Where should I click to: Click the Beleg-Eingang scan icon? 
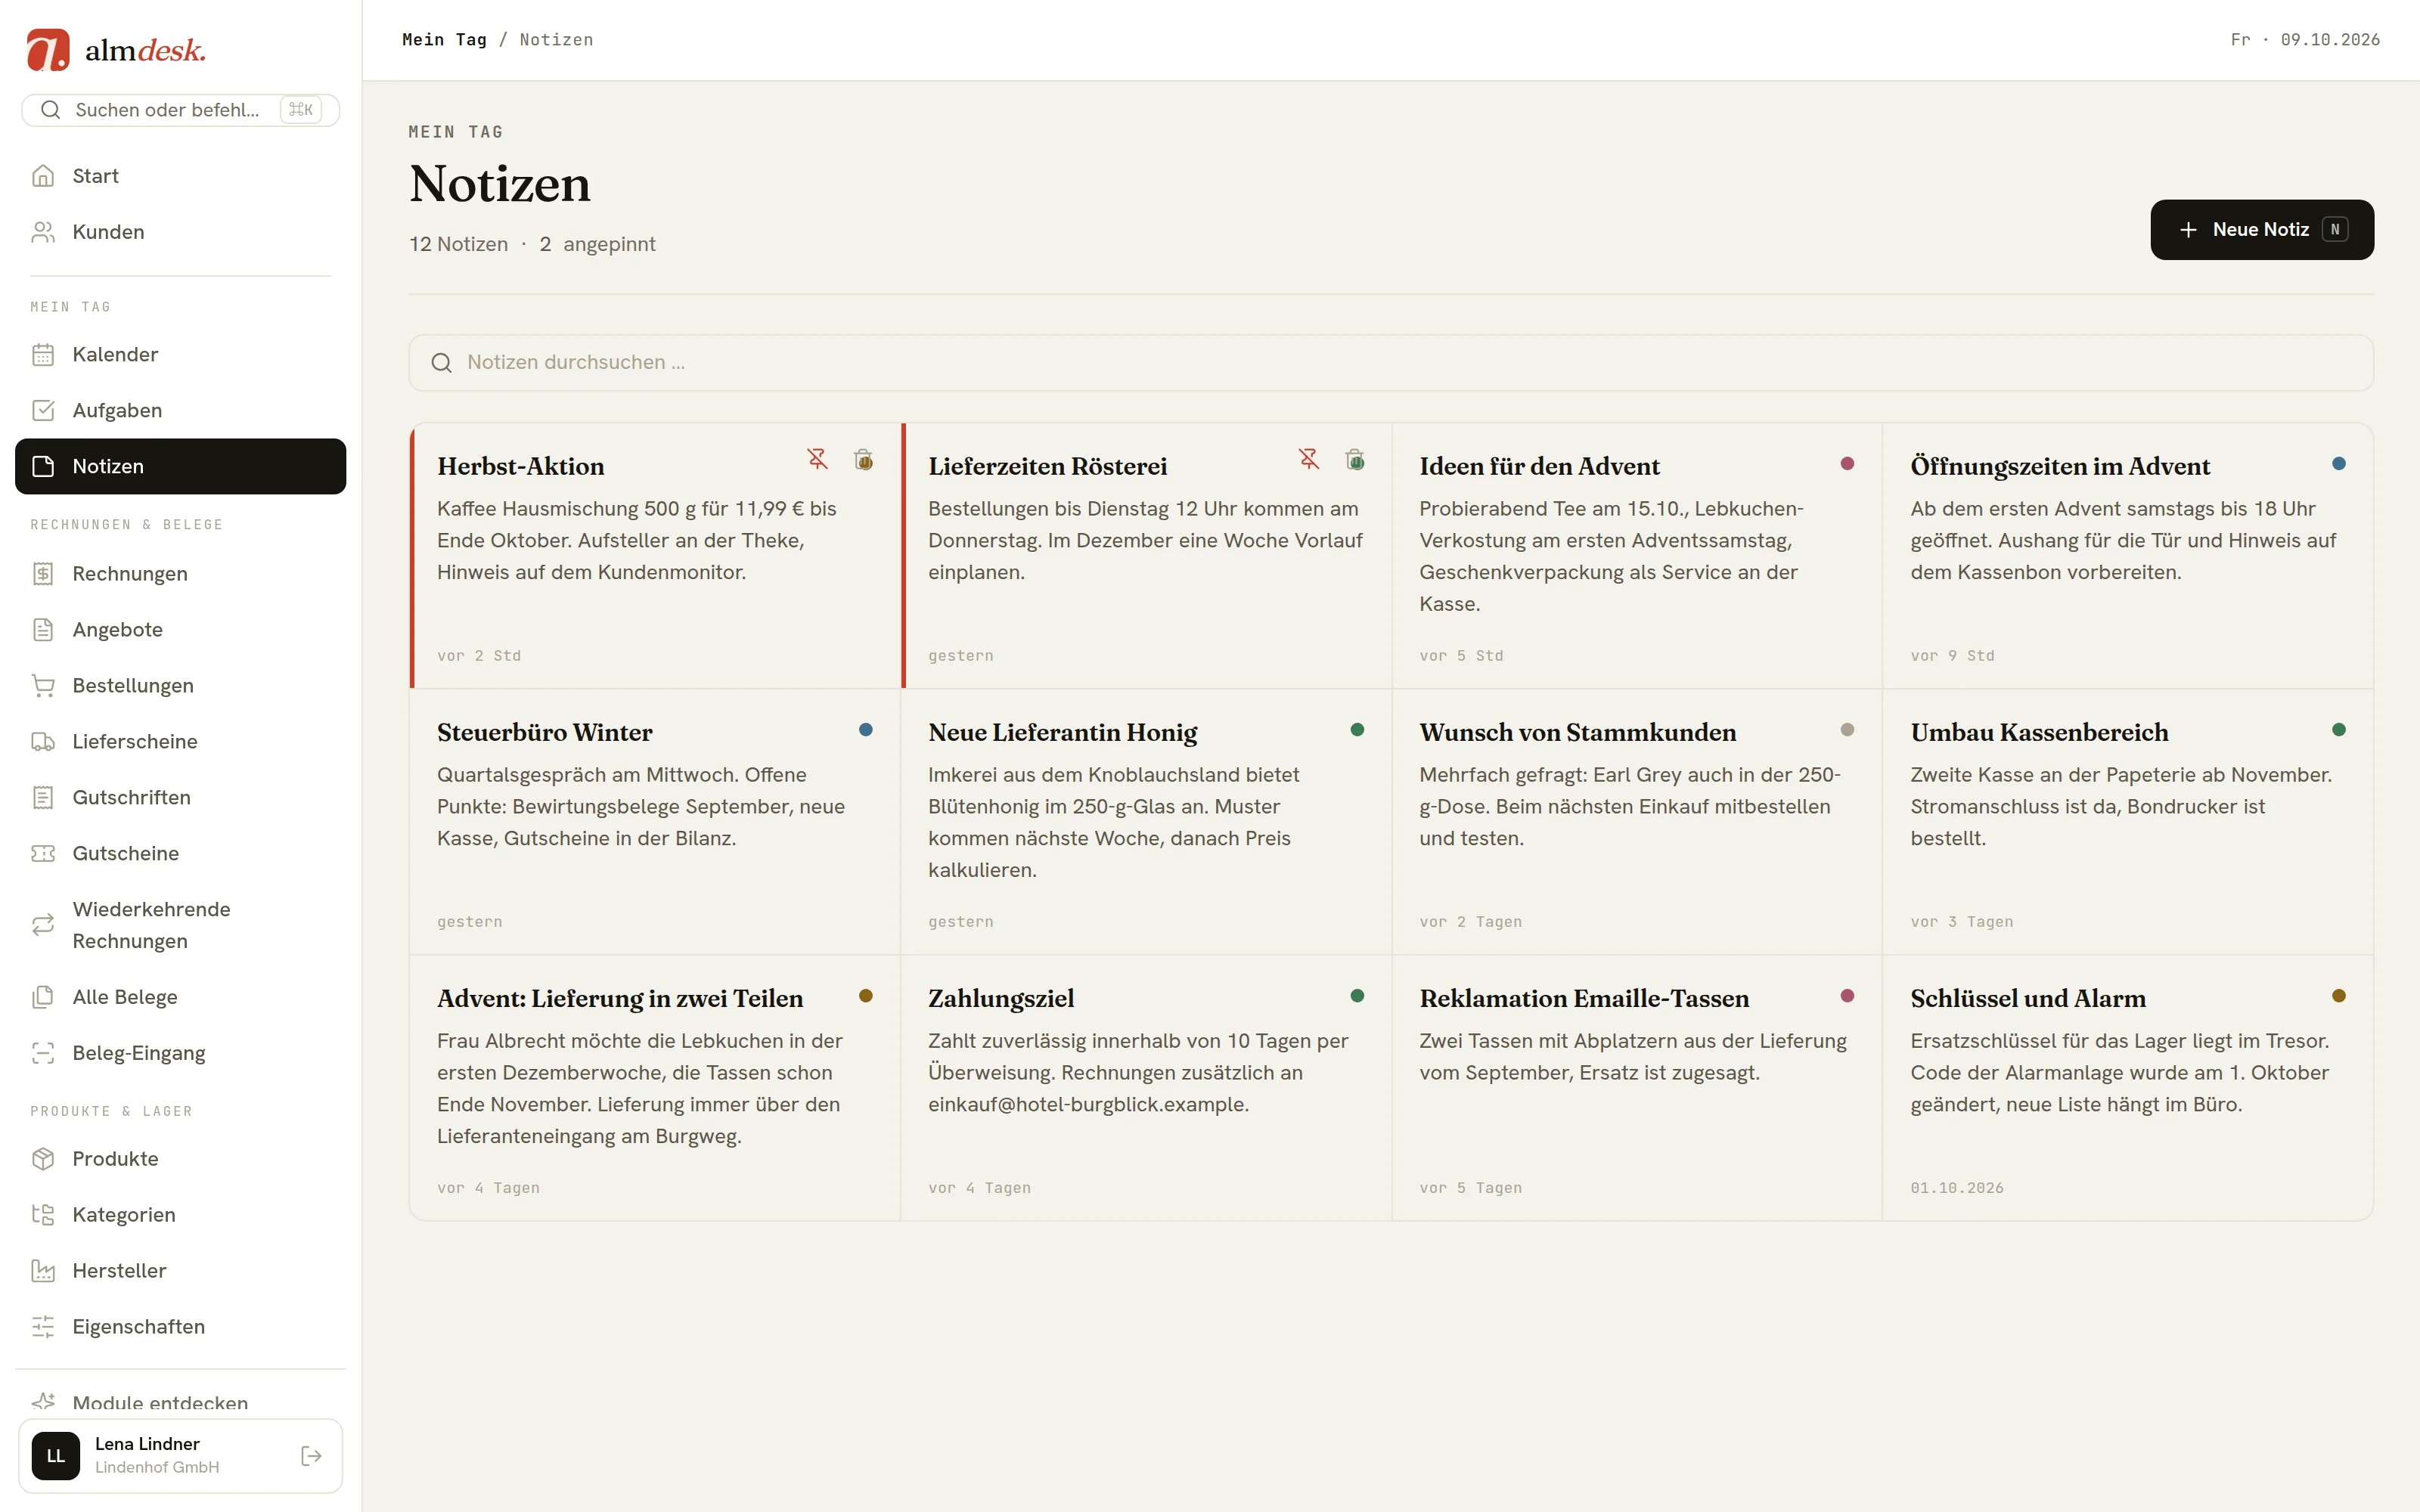(x=43, y=1053)
